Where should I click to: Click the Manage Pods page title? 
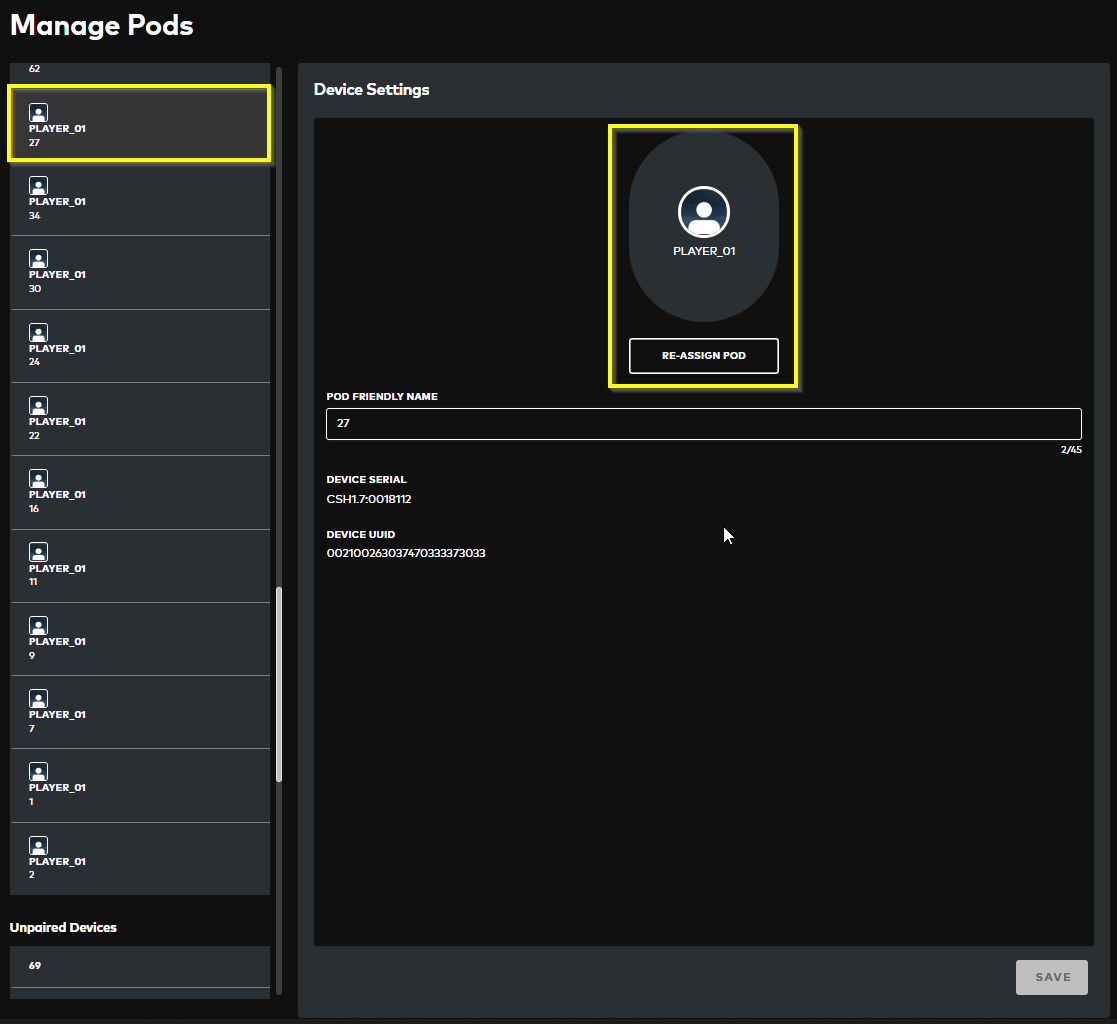[102, 26]
